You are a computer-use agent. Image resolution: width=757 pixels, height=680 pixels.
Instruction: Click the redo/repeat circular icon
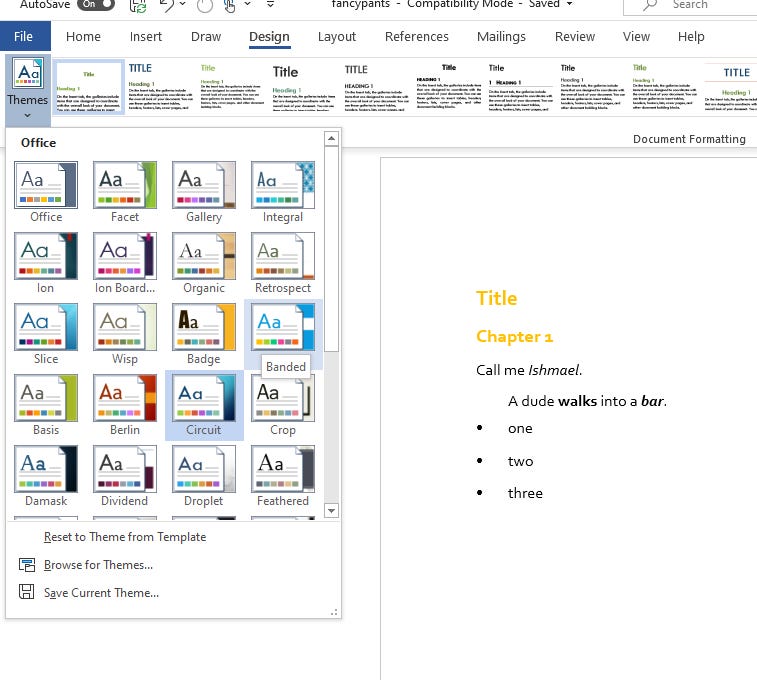point(205,6)
